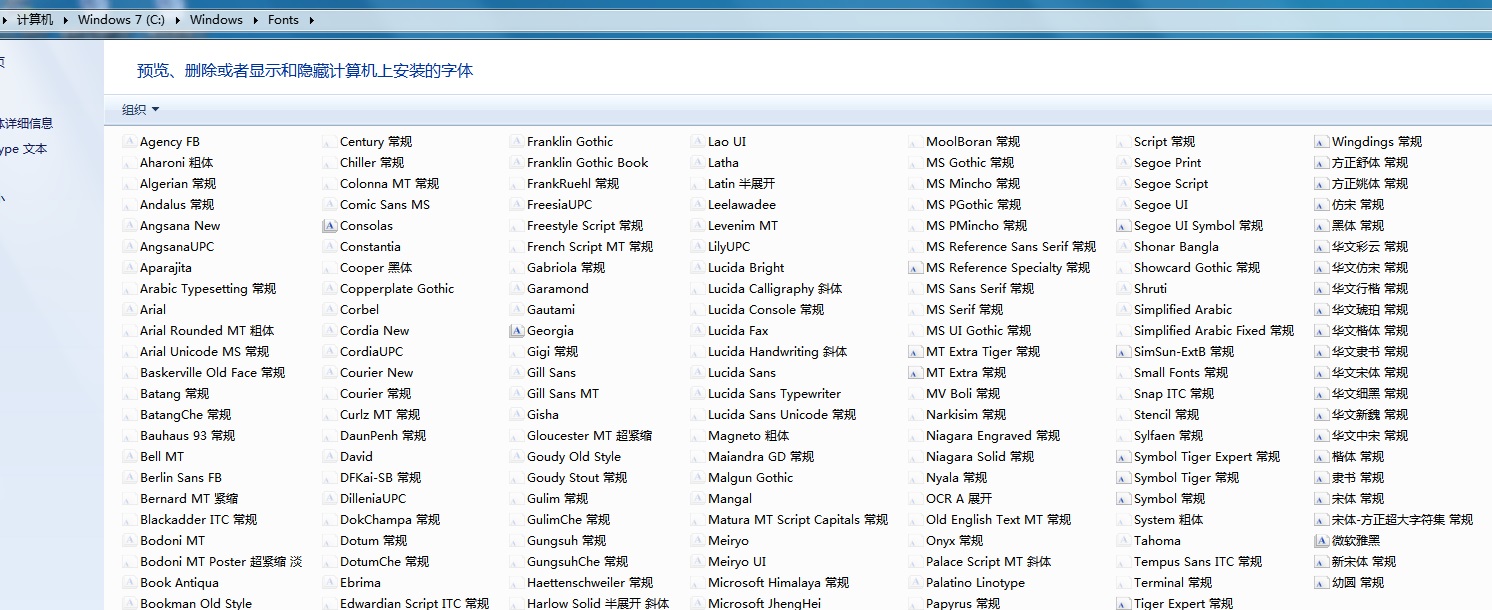This screenshot has width=1492, height=610.
Task: Select Lucida Console 常规 font
Action: (766, 310)
